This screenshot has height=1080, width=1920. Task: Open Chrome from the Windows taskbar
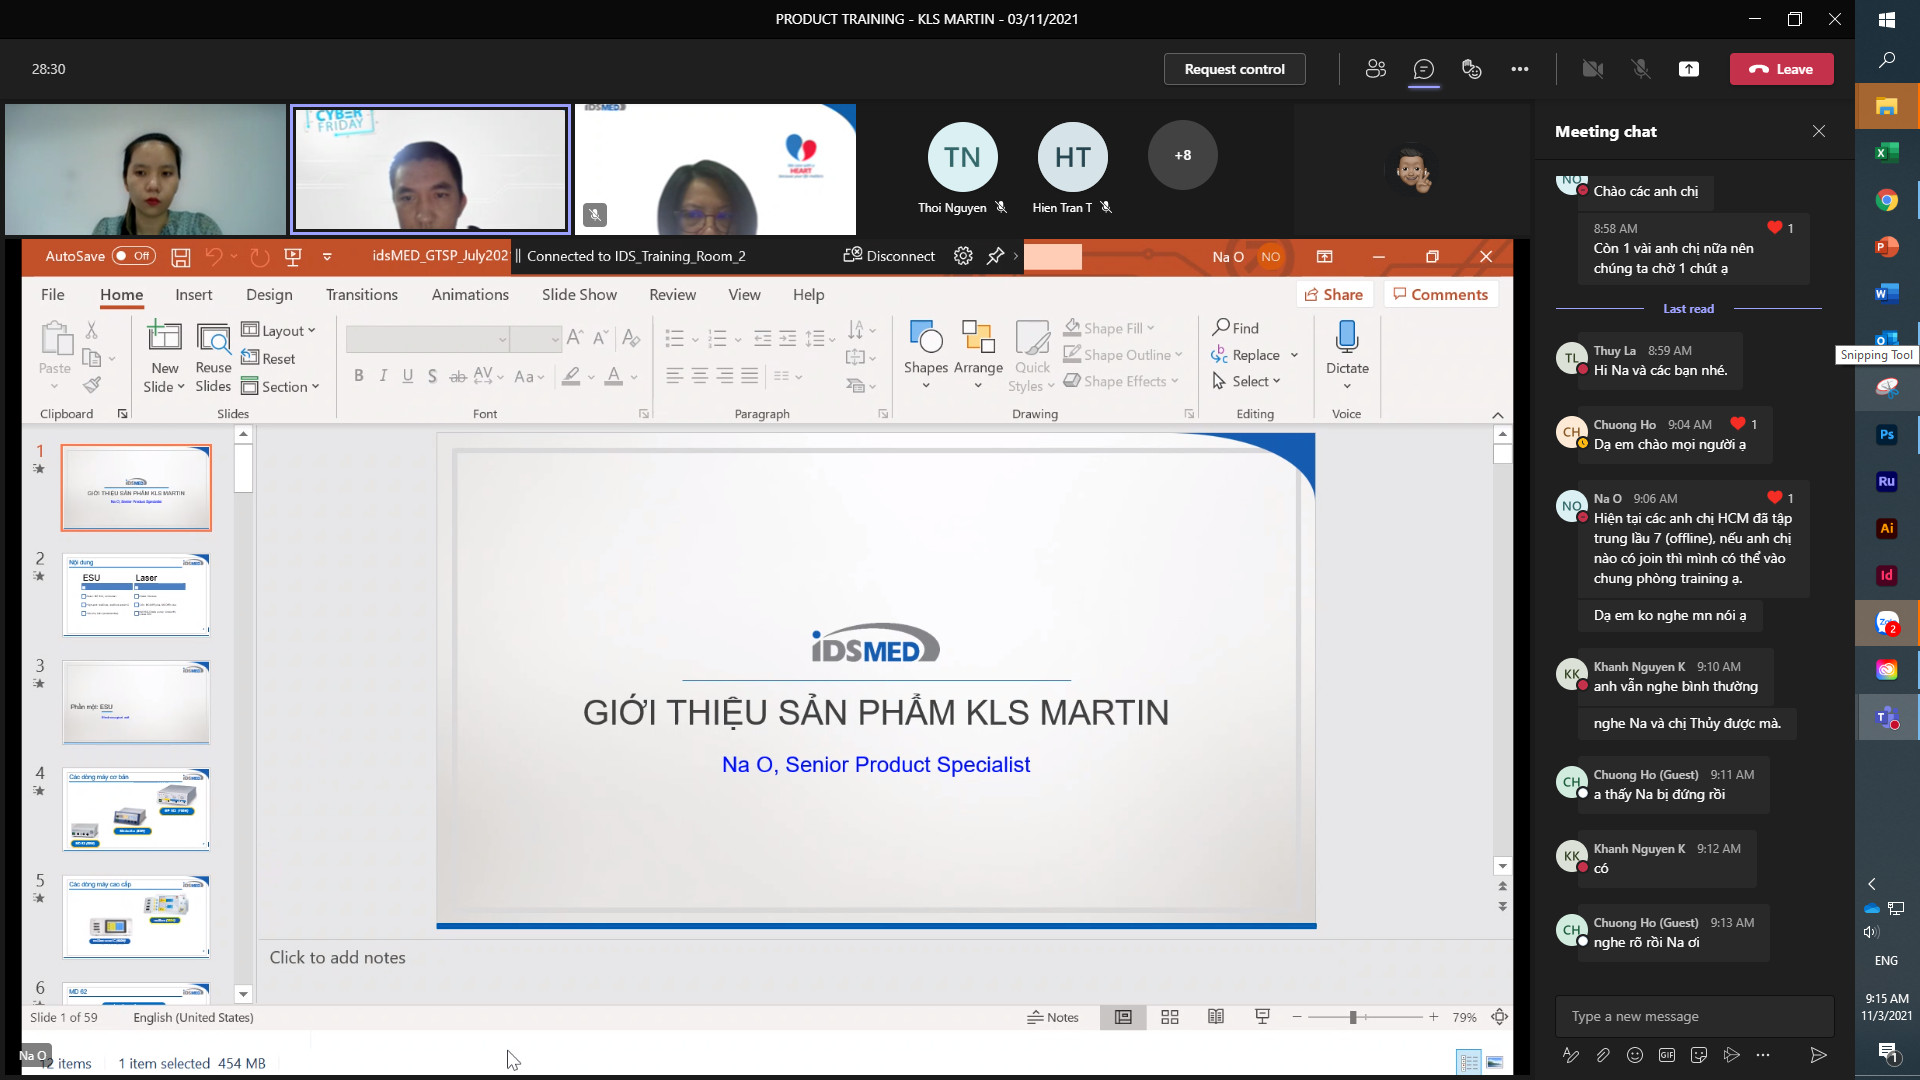pyautogui.click(x=1886, y=200)
